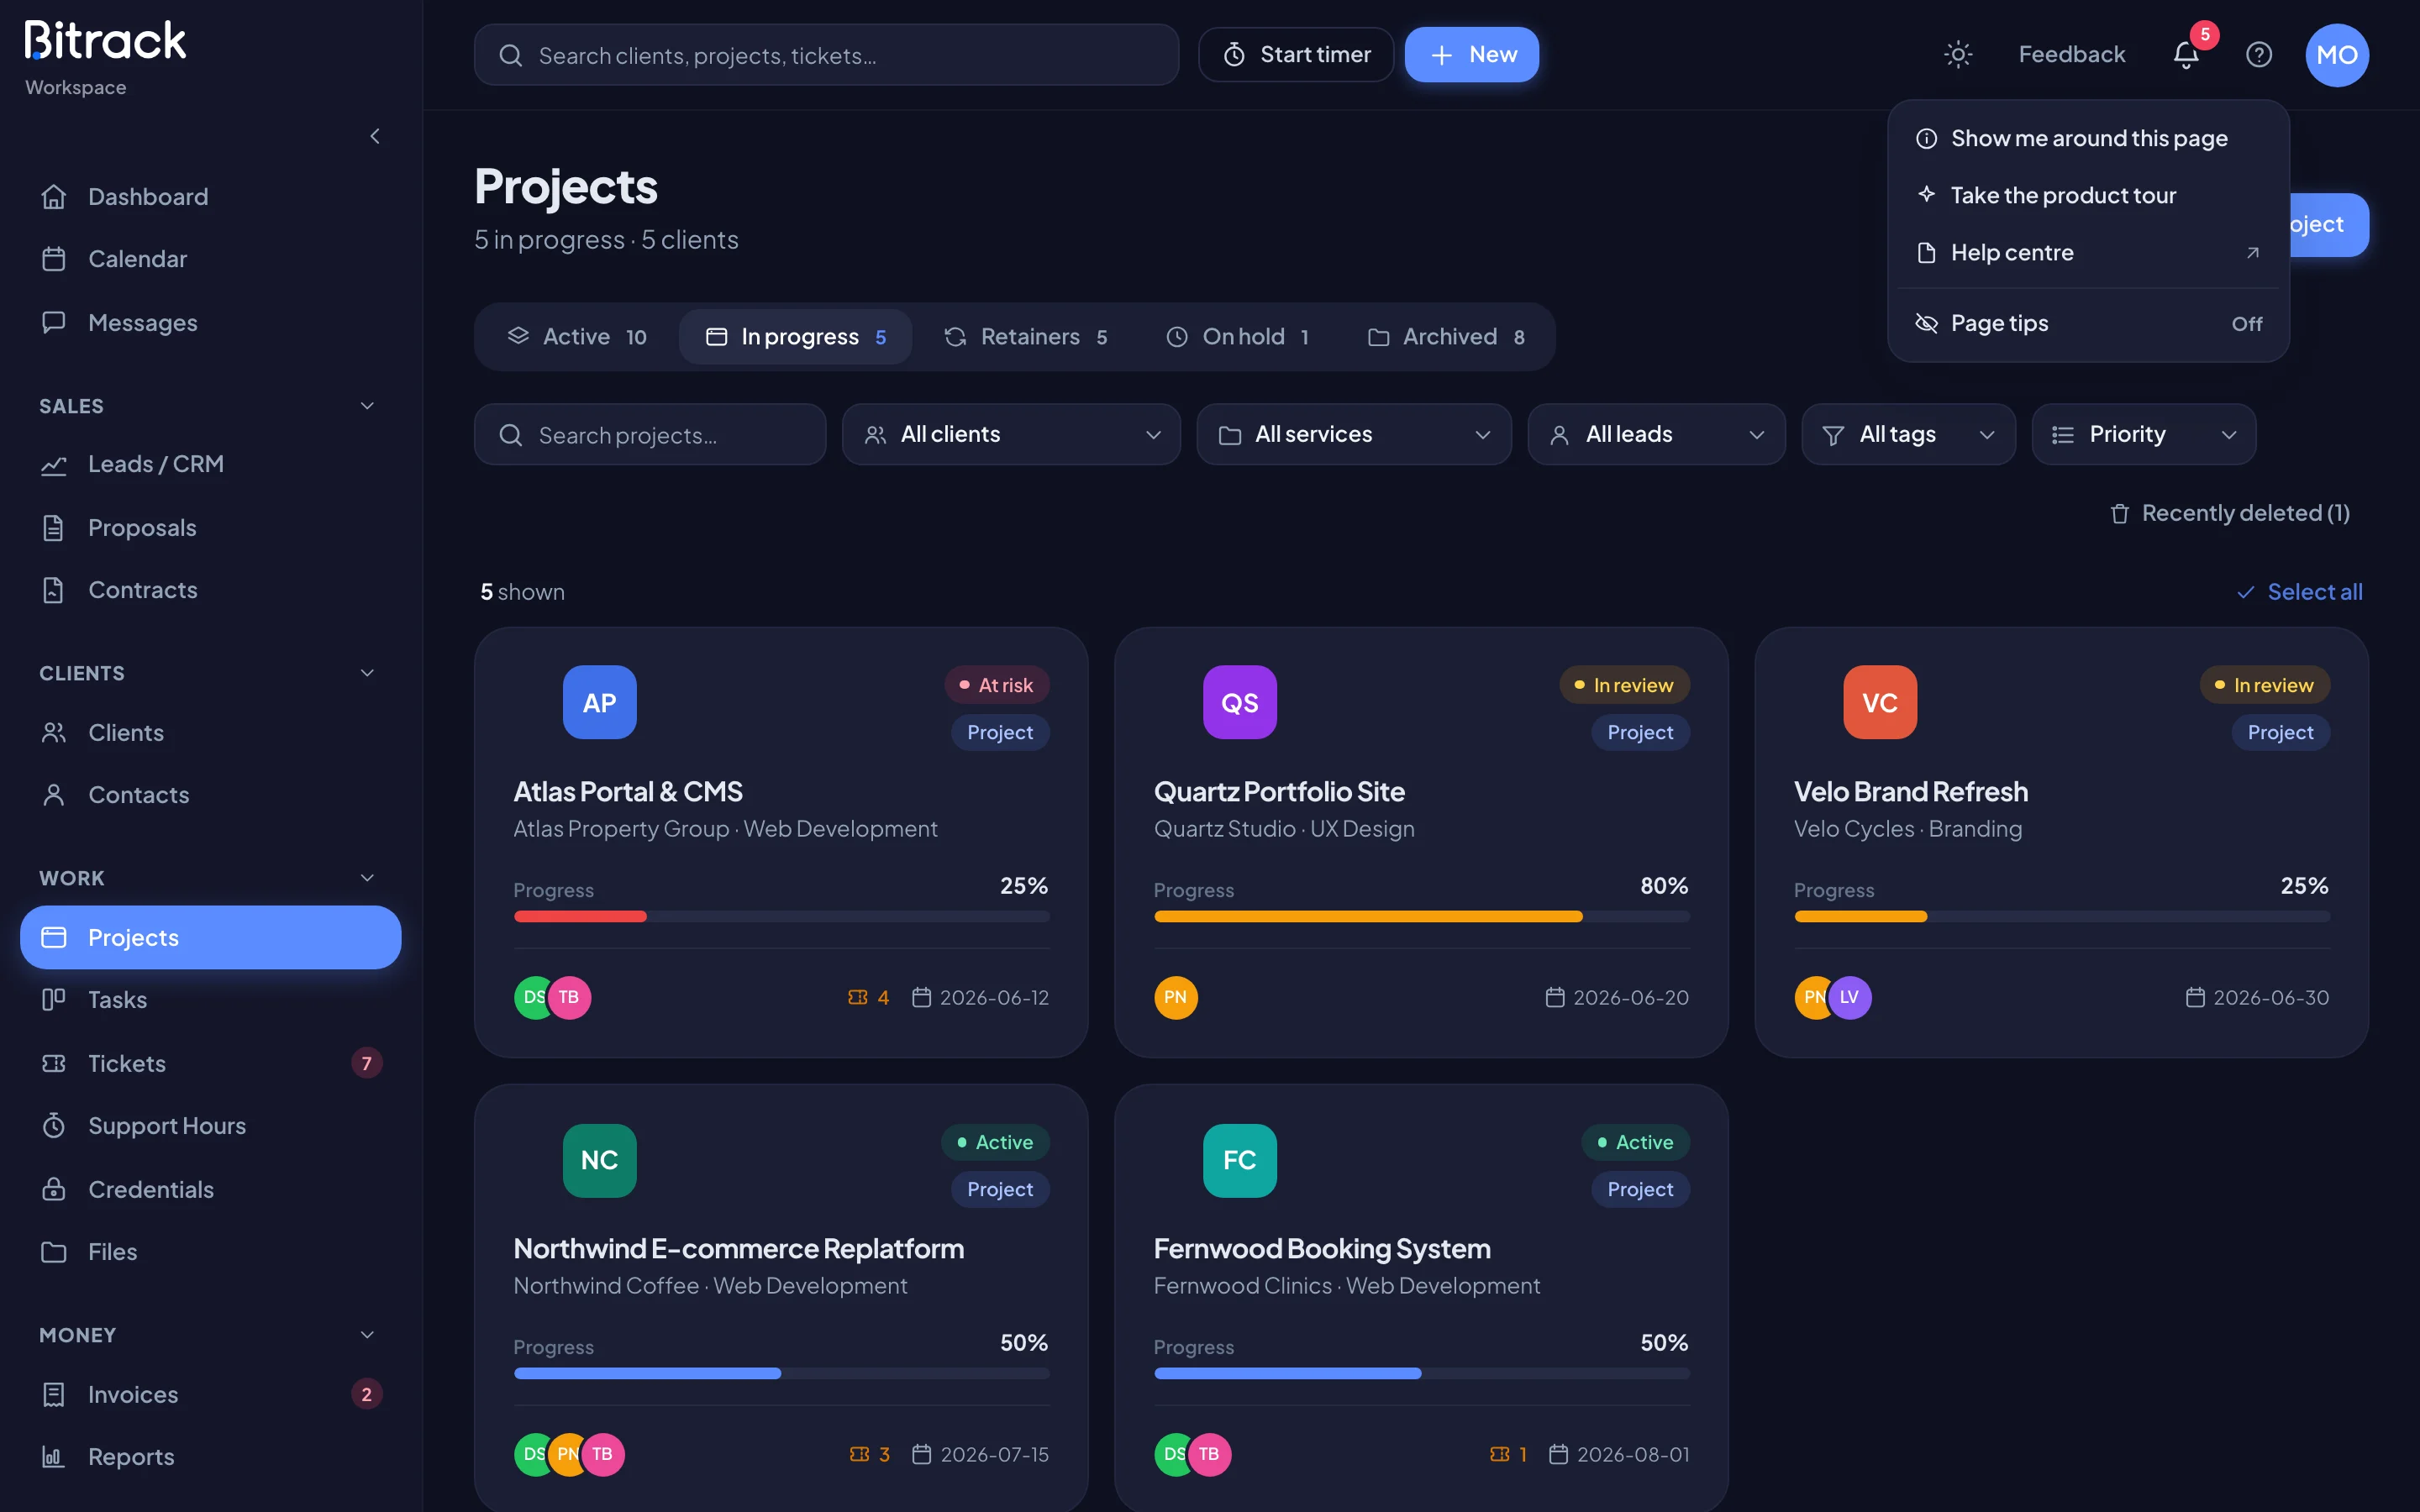This screenshot has width=2420, height=1512.
Task: Click the VC avatar on Velo Brand card
Action: tap(1880, 702)
